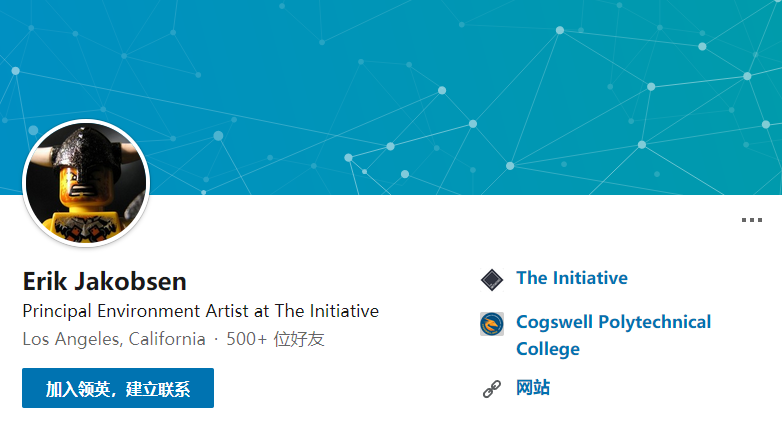This screenshot has height=431, width=782.
Task: Click the Erik Jakobsen name heading
Action: coord(104,281)
